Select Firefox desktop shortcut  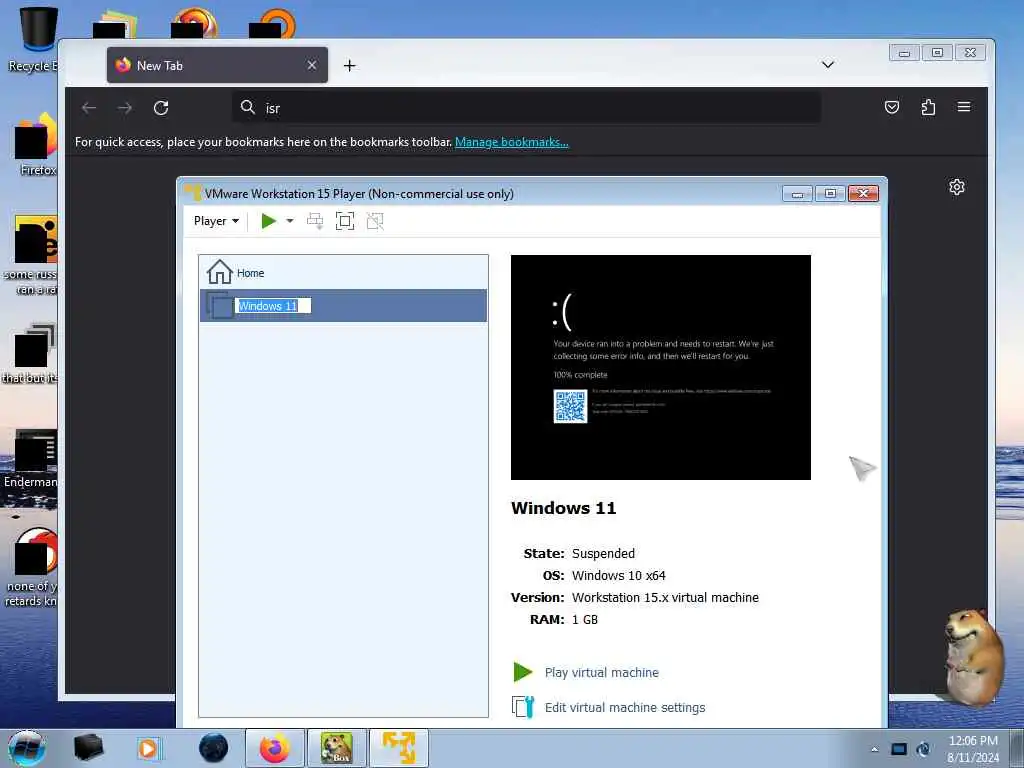[34, 145]
